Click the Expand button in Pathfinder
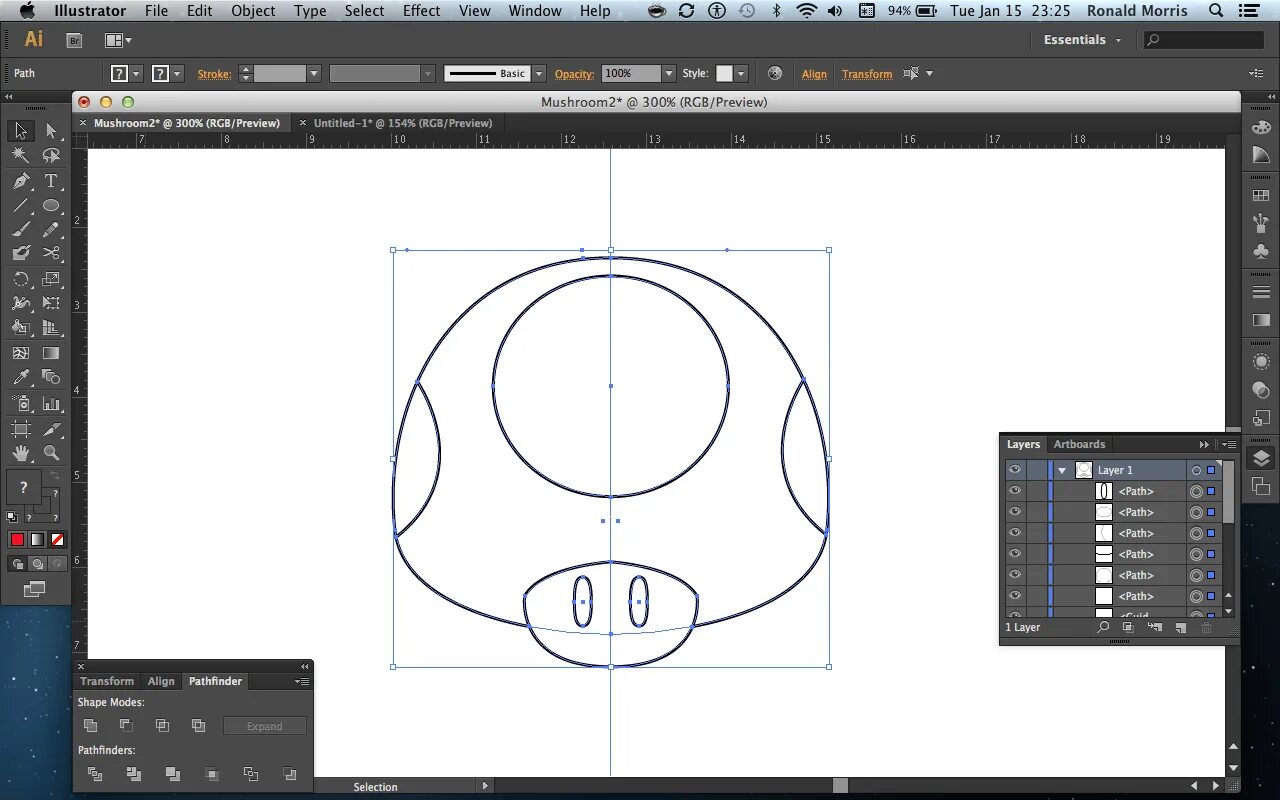Image resolution: width=1280 pixels, height=800 pixels. (x=265, y=726)
